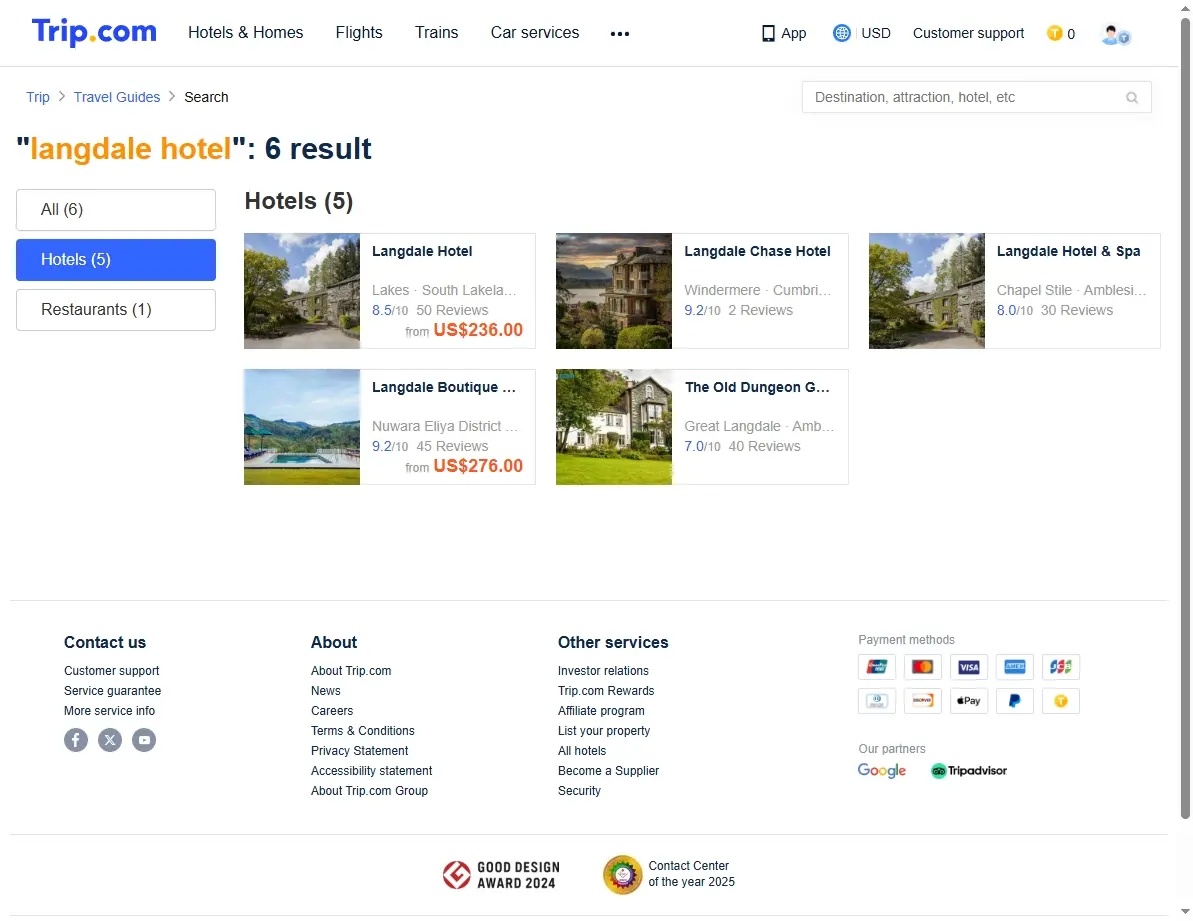
Task: Open the USD currency selector
Action: pos(876,33)
